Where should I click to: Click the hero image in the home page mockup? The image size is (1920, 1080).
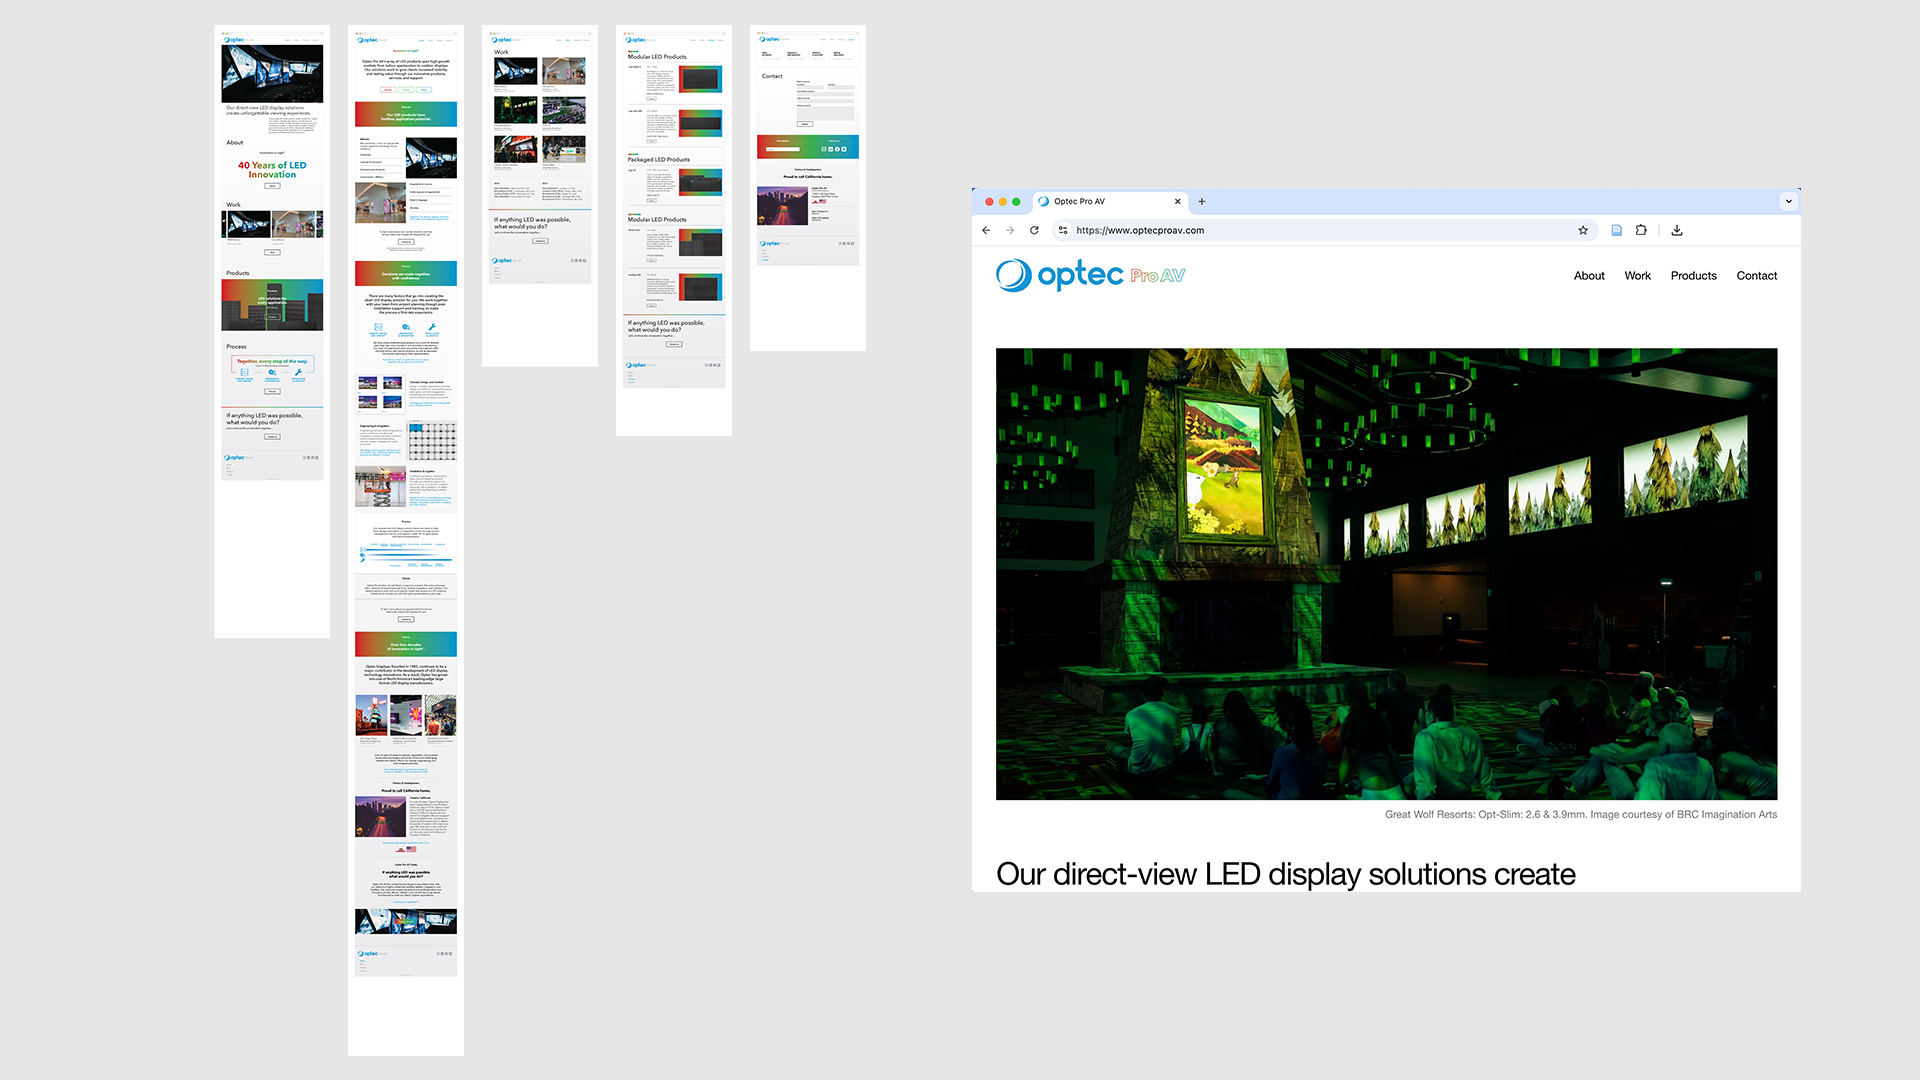tap(272, 73)
